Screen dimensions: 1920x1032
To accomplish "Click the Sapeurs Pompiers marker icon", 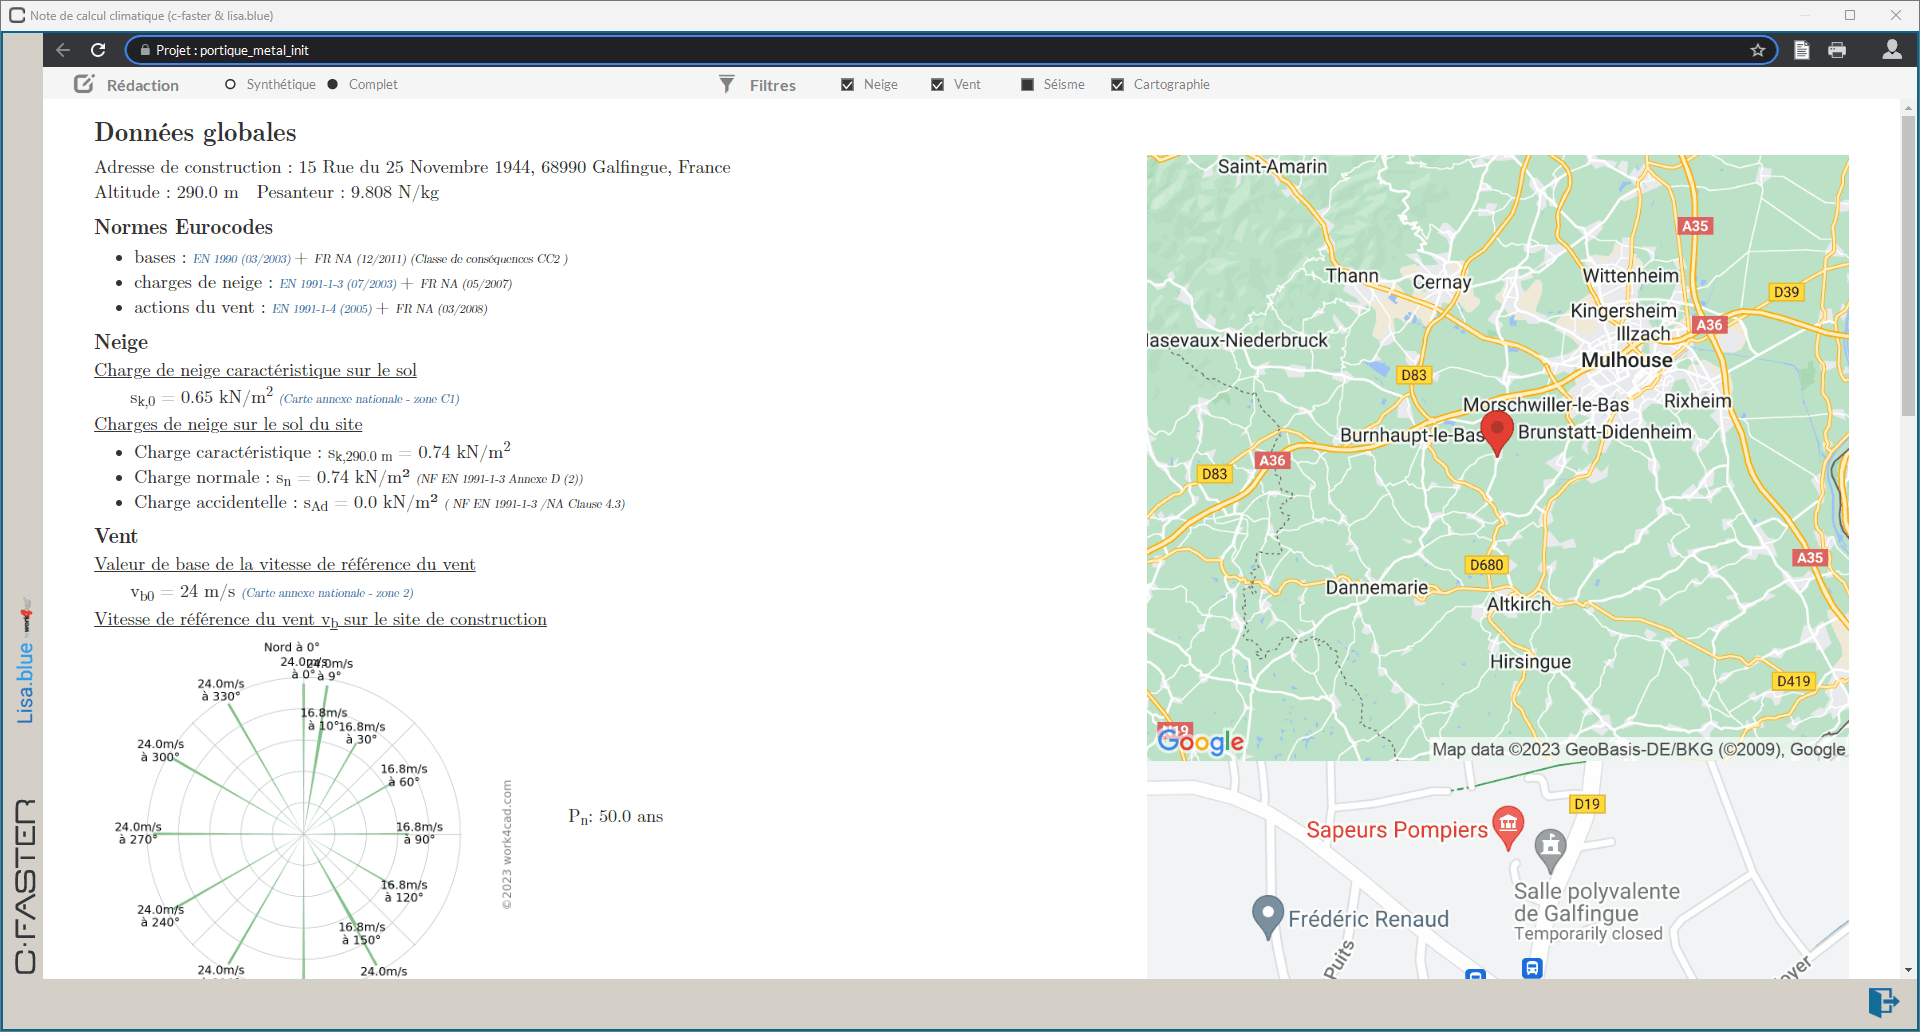I will tap(1508, 827).
